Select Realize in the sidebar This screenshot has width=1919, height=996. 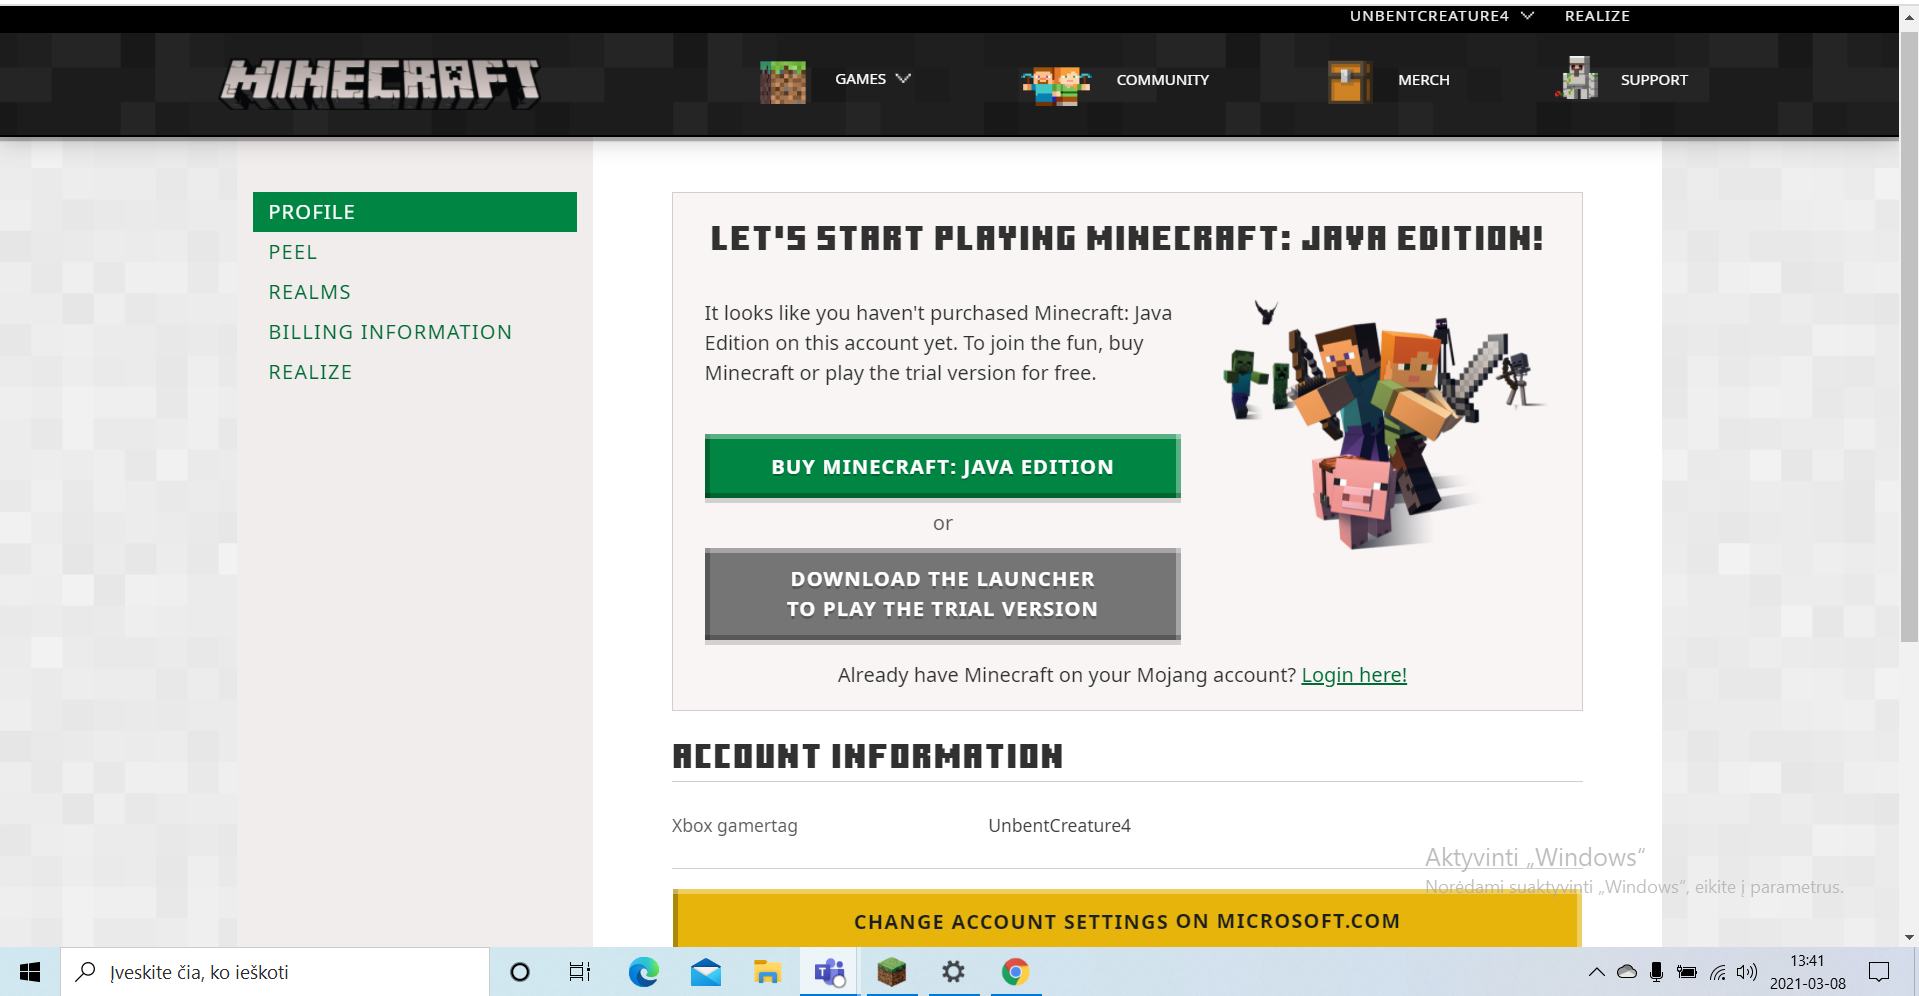pos(310,372)
